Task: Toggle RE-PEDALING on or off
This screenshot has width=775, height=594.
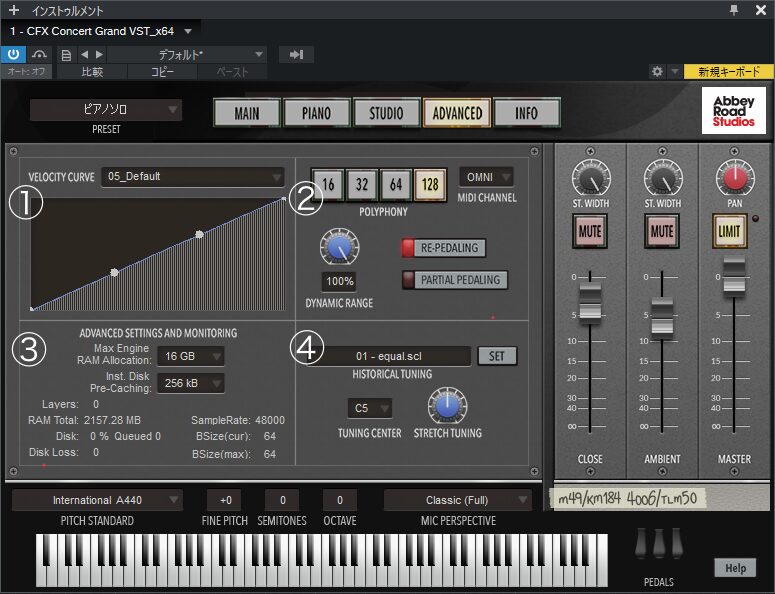Action: pos(444,248)
